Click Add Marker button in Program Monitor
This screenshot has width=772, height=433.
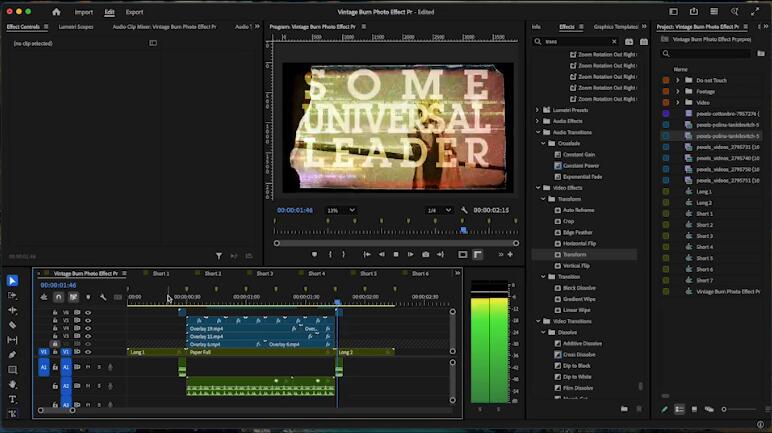click(x=314, y=254)
